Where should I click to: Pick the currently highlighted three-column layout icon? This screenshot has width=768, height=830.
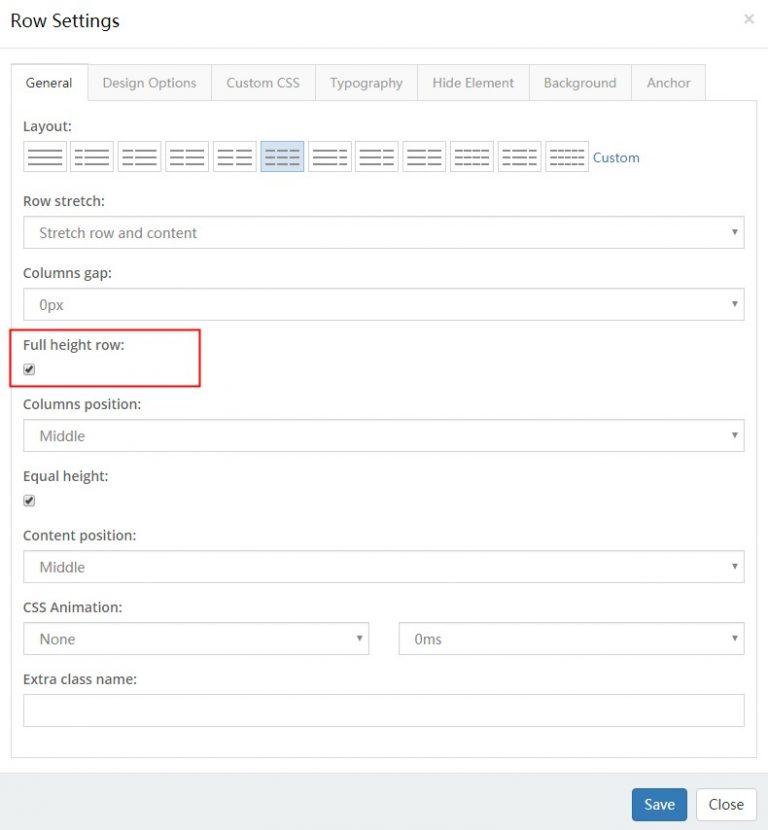point(283,156)
